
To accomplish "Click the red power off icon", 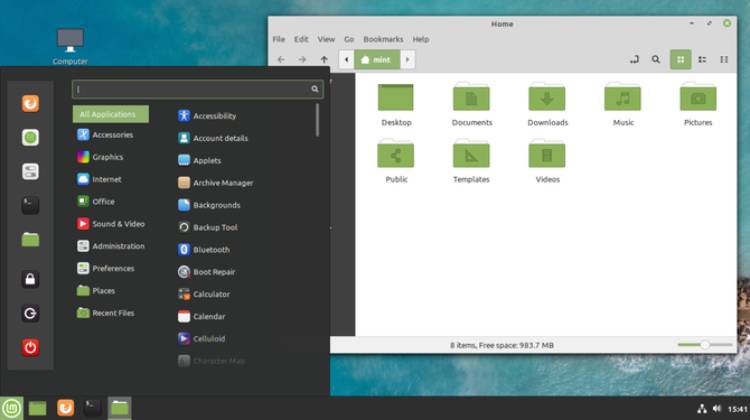I will pos(30,347).
